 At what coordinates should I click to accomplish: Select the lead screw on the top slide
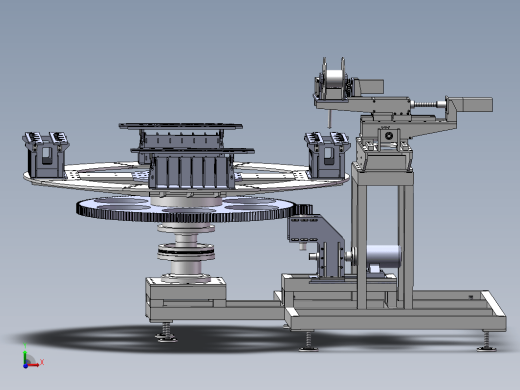click(424, 105)
